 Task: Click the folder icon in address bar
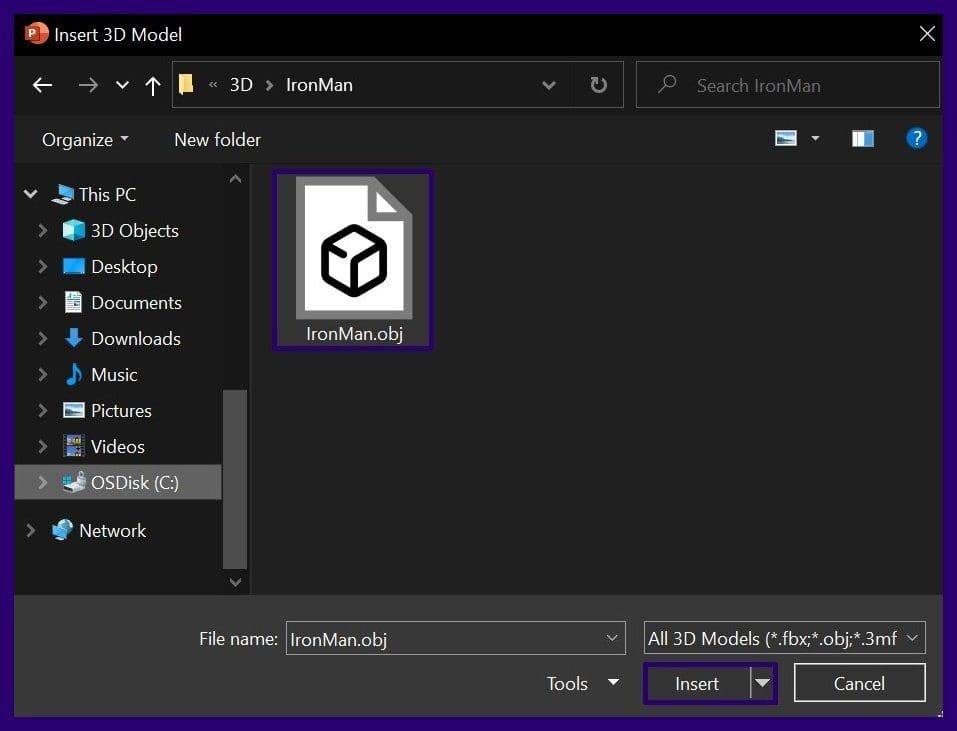[186, 84]
